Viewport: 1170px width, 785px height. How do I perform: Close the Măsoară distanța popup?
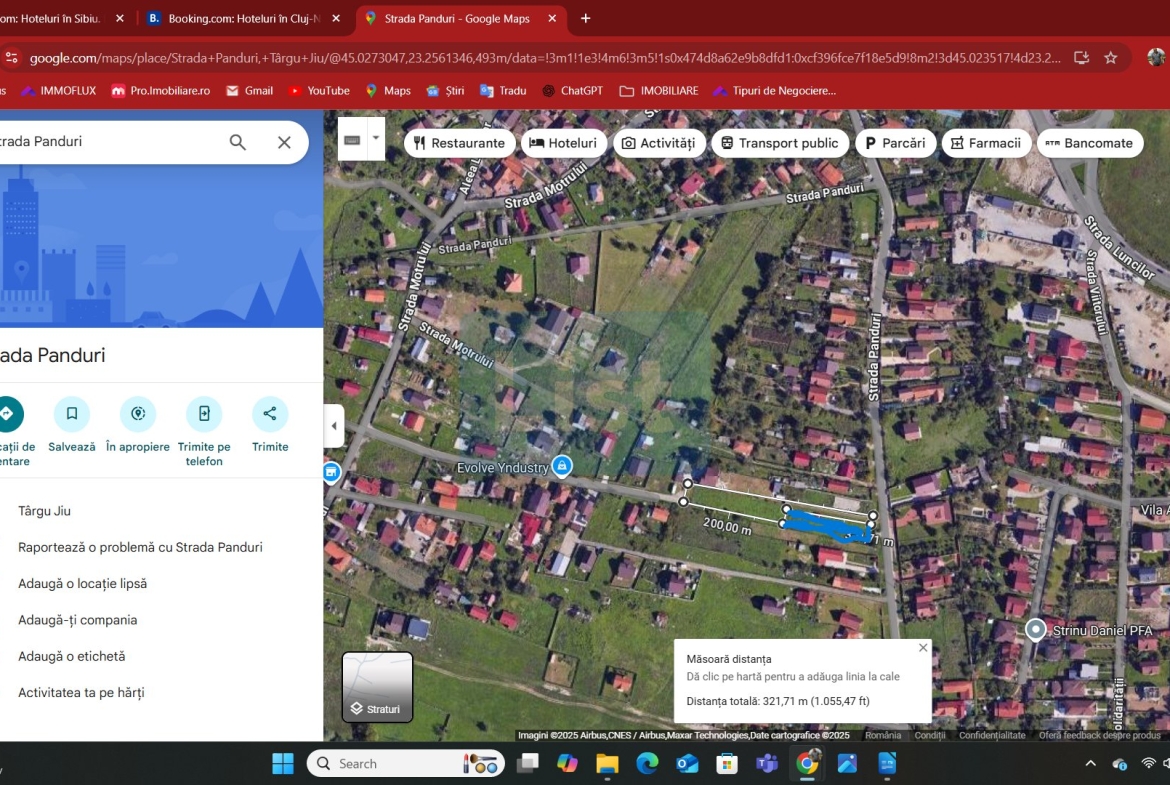click(x=923, y=648)
